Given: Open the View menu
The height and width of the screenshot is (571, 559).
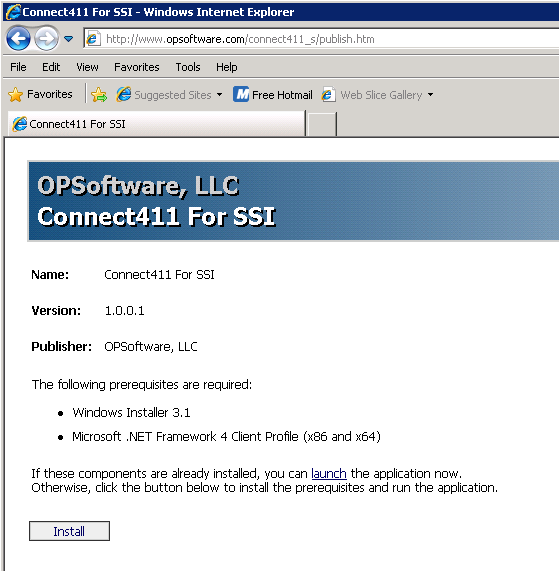Looking at the screenshot, I should (87, 67).
